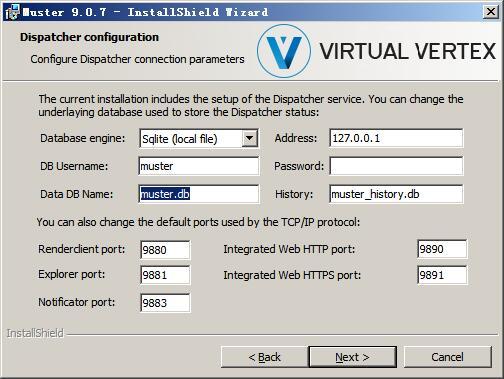Click the "VIRTUAL VERTEX" brand text
This screenshot has height=379, width=504.
(408, 51)
